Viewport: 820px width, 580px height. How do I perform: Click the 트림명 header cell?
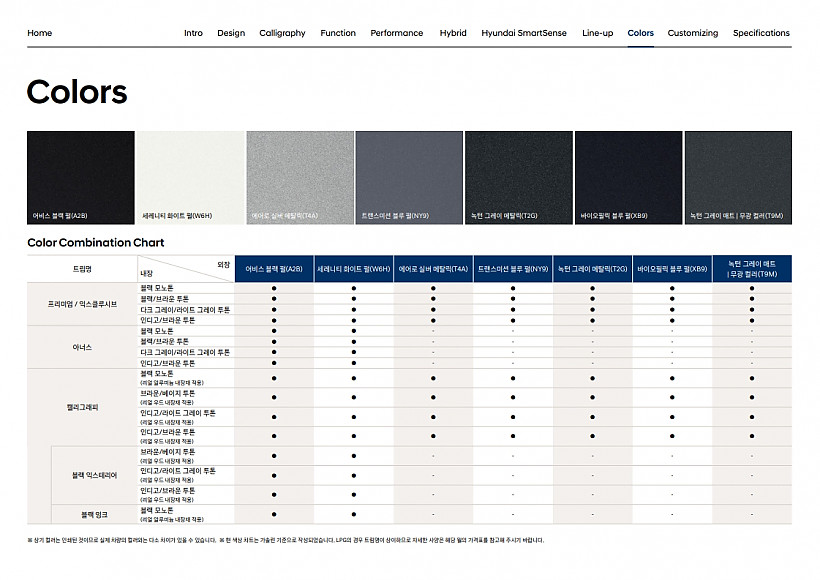pos(82,269)
